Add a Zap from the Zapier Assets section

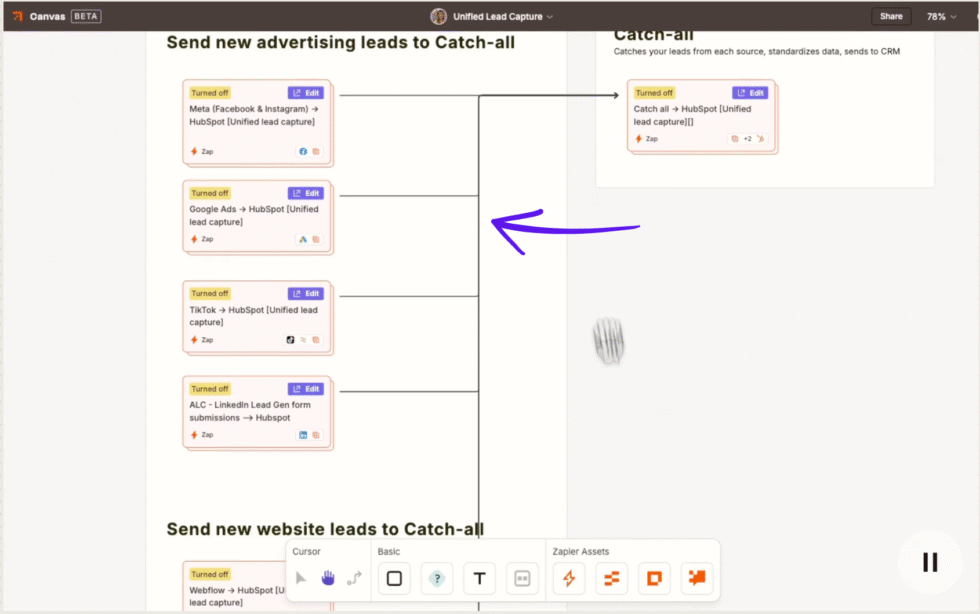[x=568, y=578]
